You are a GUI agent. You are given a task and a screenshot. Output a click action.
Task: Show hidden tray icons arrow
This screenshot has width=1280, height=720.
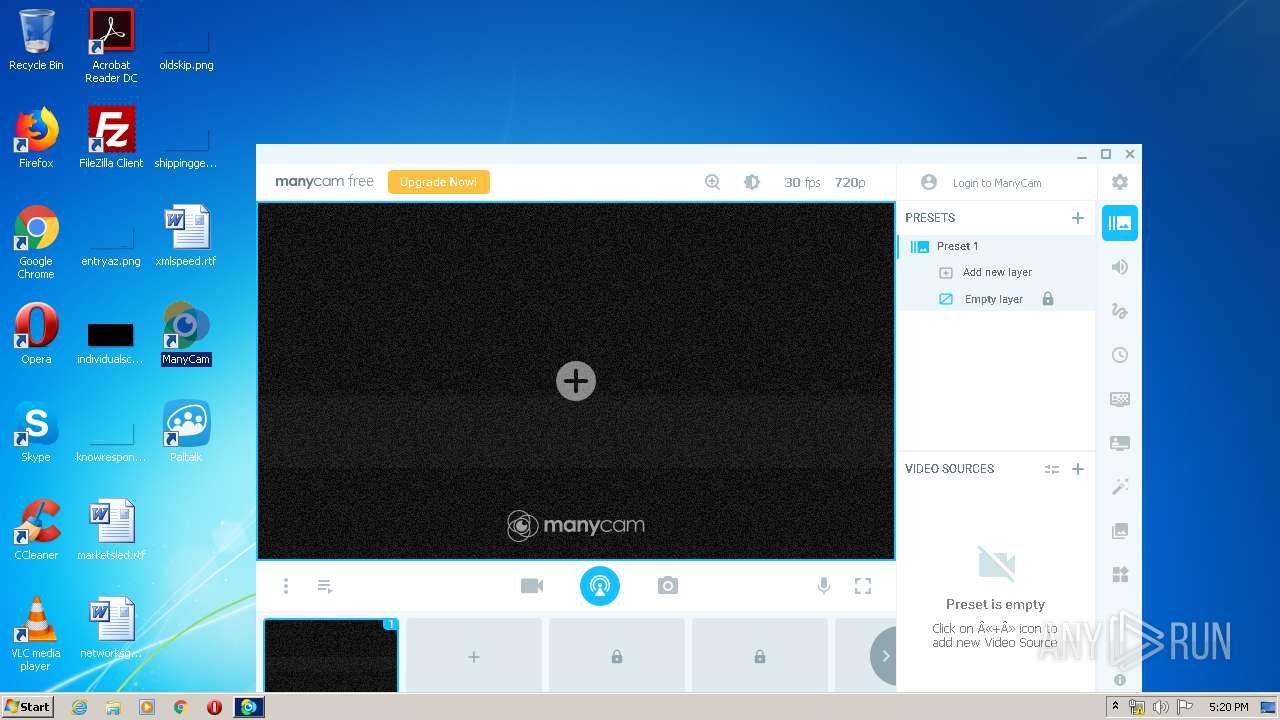pos(1115,707)
